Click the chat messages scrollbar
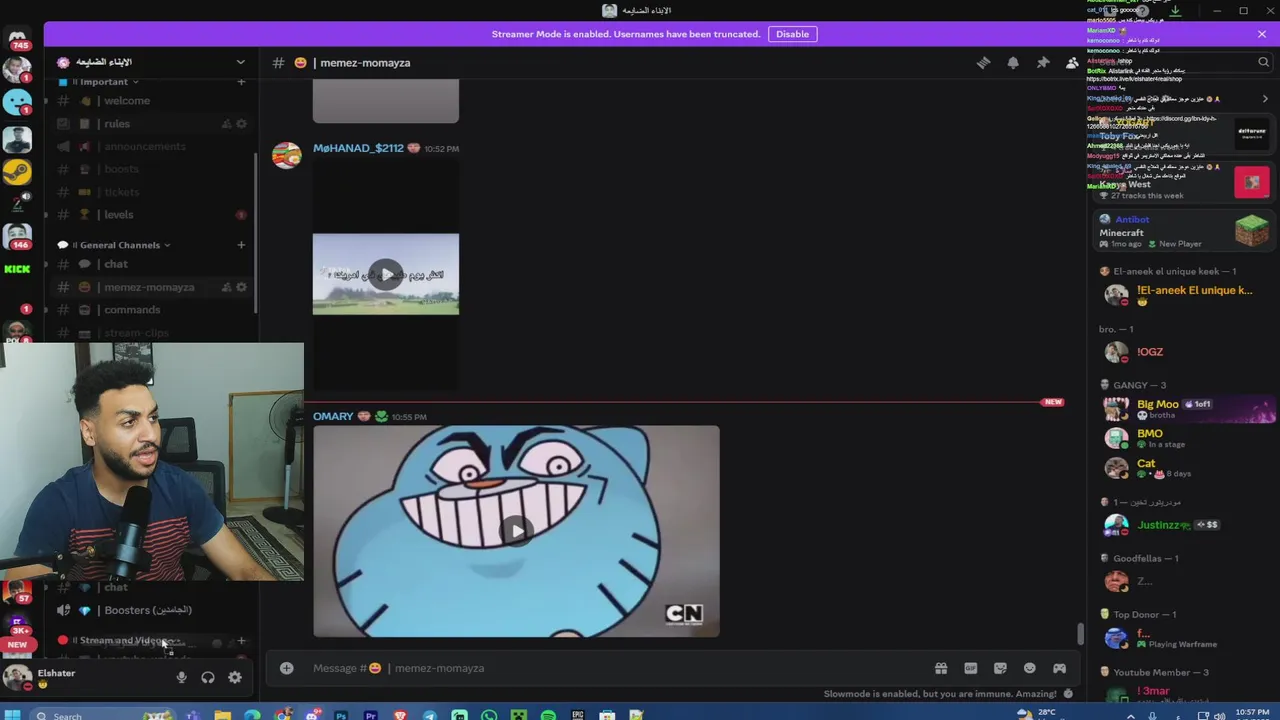The height and width of the screenshot is (720, 1280). pyautogui.click(x=1080, y=634)
